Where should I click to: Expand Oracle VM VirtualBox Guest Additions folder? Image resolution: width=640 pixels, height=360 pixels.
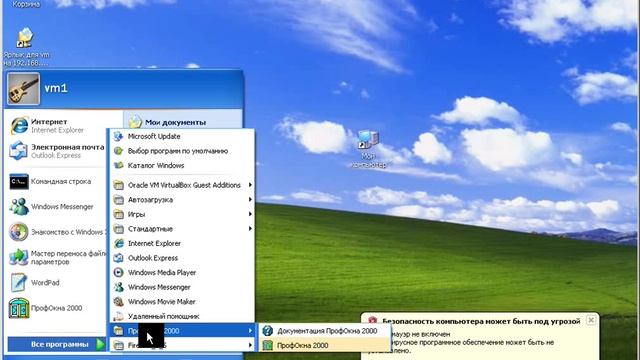(182, 185)
